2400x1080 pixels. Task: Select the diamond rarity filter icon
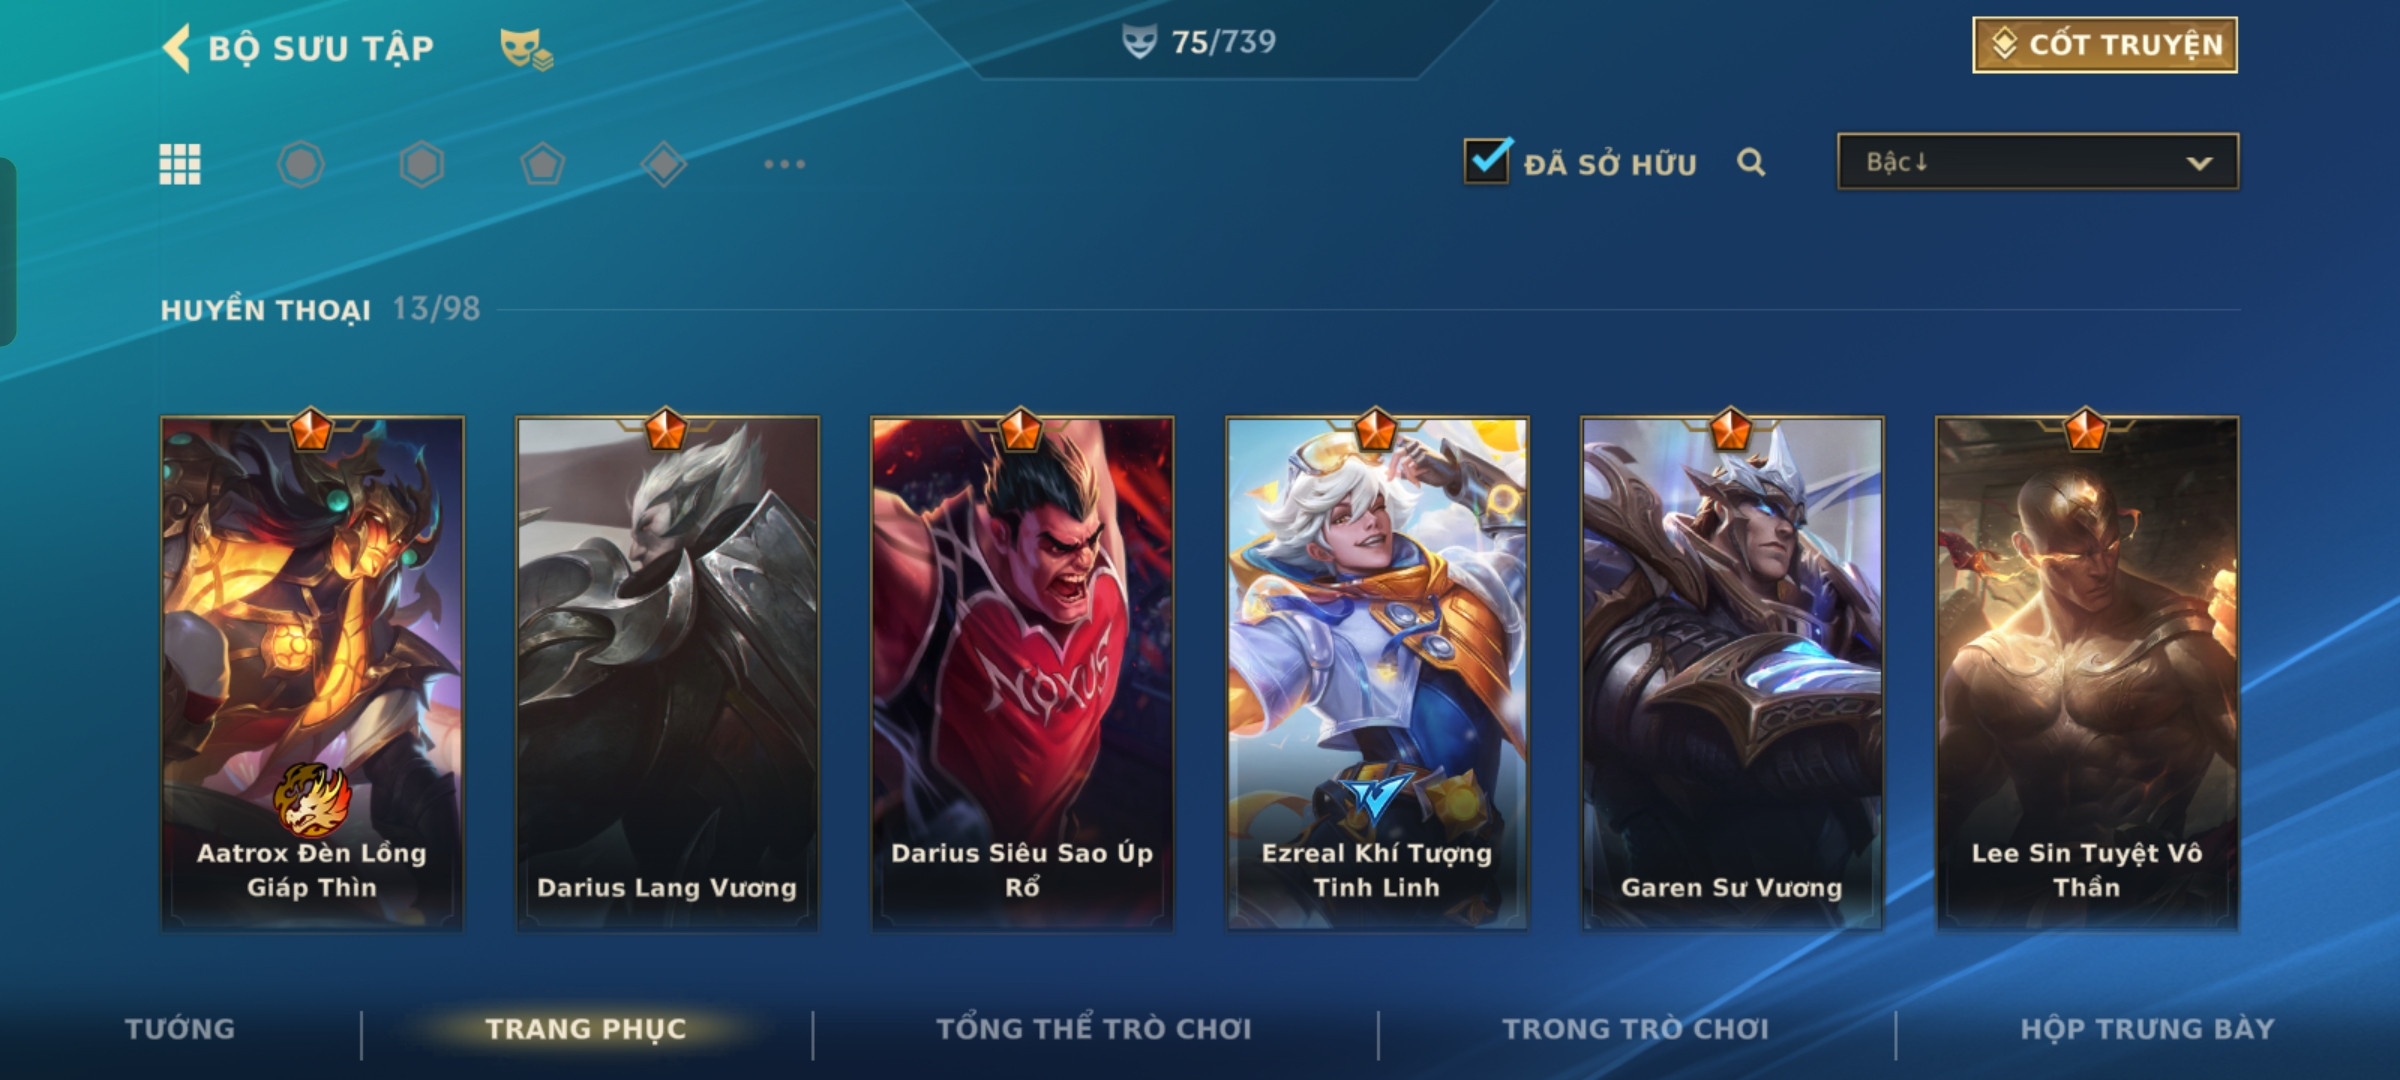[x=664, y=164]
